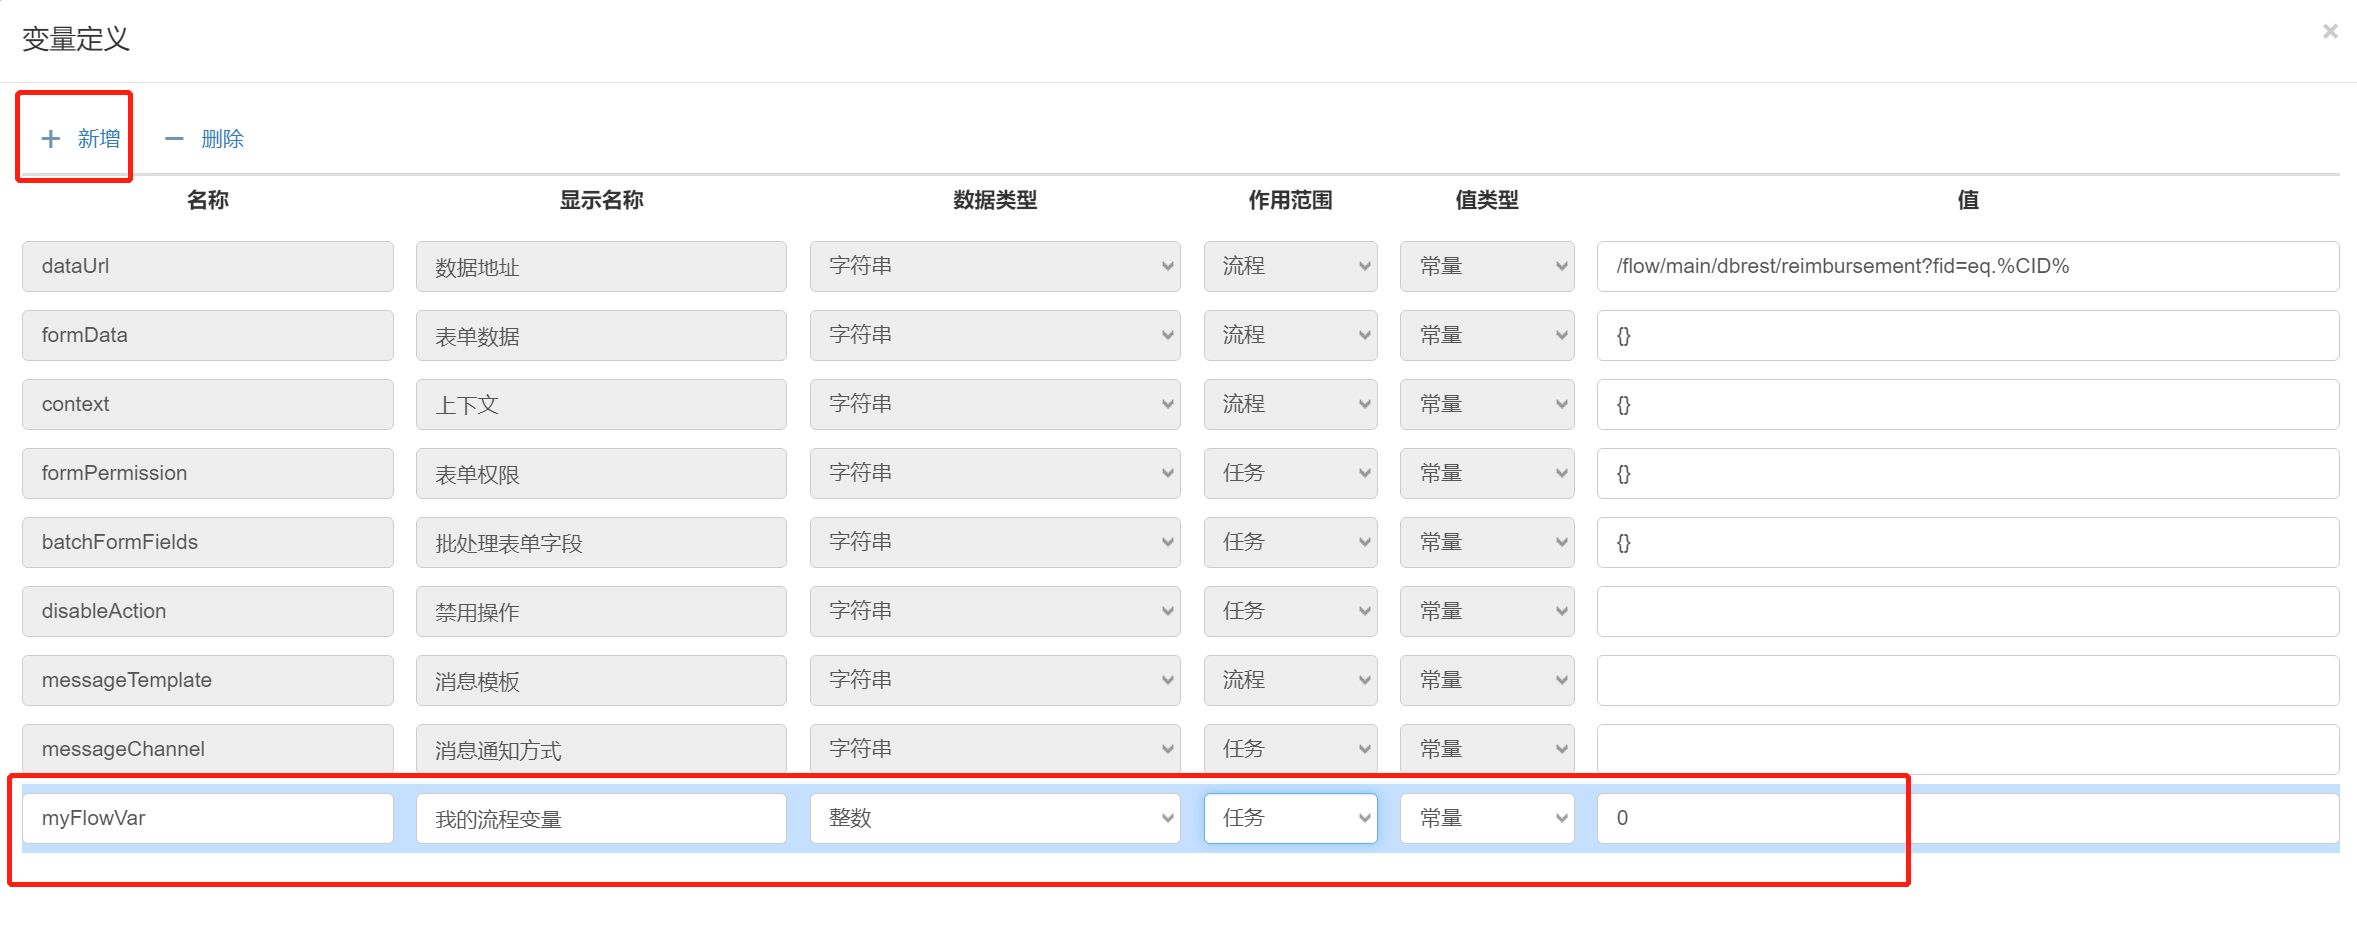
Task: Open scope dropdown for formPermission row
Action: pos(1290,473)
